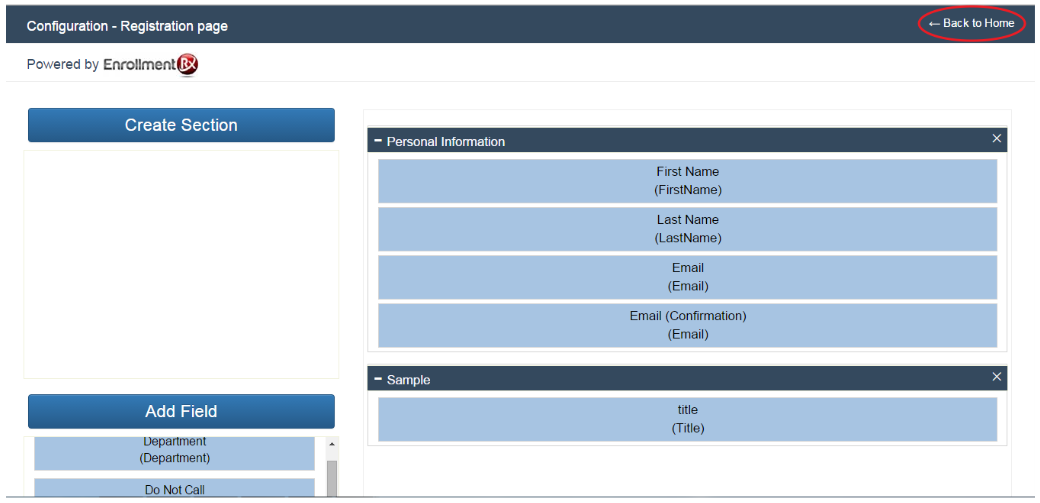Select the Email (Confirmation) field block
This screenshot has width=1040, height=503.
pos(687,325)
